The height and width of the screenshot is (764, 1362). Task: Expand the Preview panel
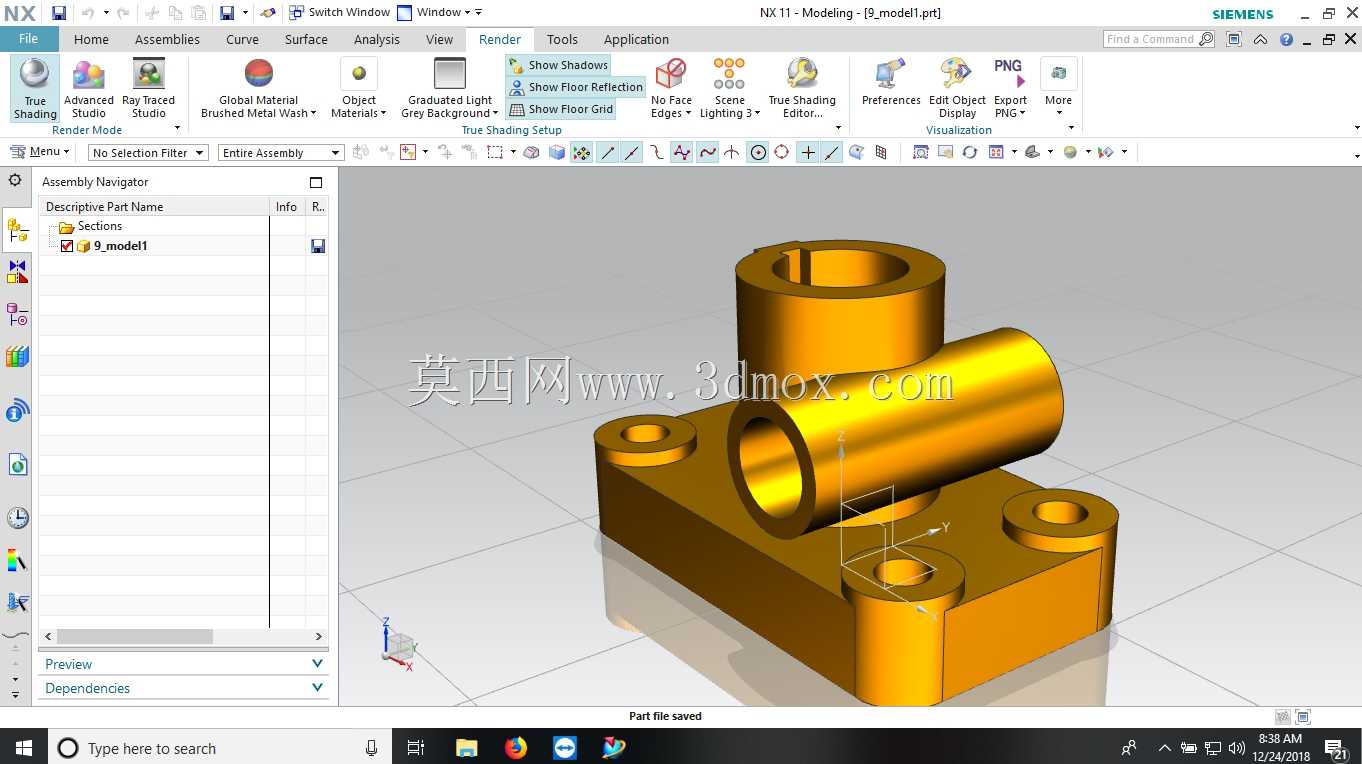pyautogui.click(x=184, y=664)
